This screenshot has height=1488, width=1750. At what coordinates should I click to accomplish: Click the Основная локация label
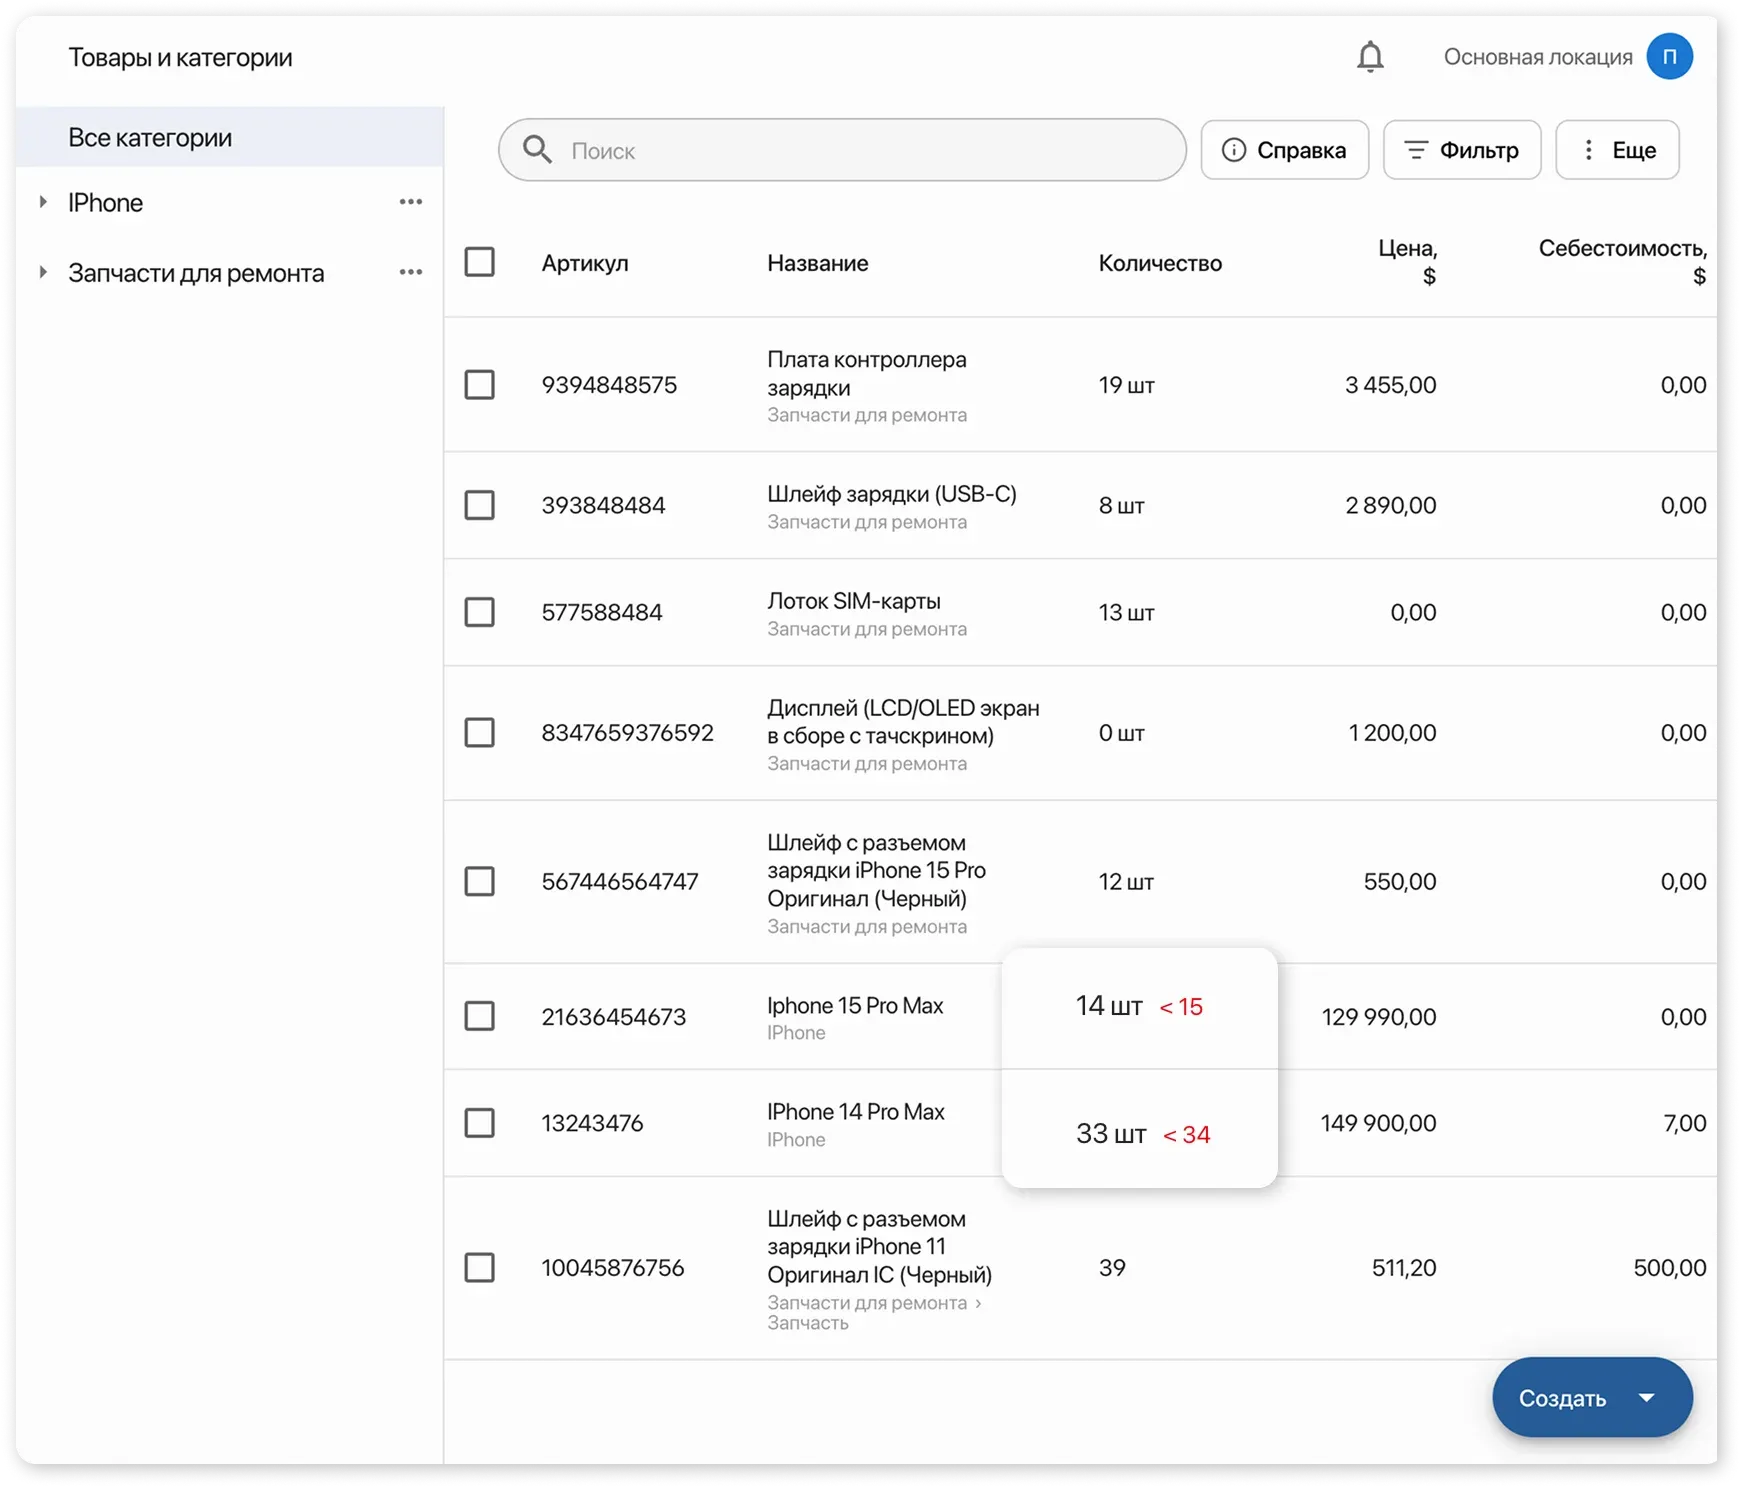click(x=1537, y=57)
